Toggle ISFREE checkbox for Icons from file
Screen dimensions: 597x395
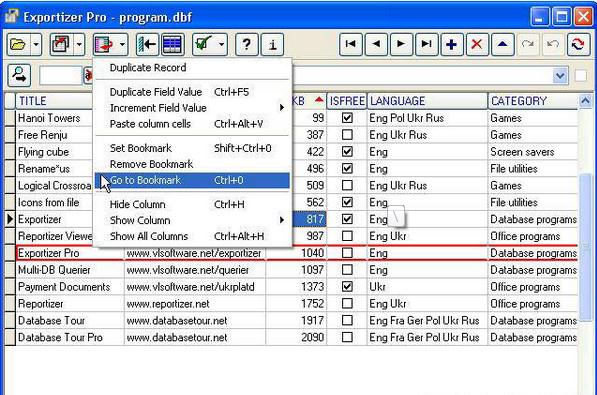click(347, 202)
